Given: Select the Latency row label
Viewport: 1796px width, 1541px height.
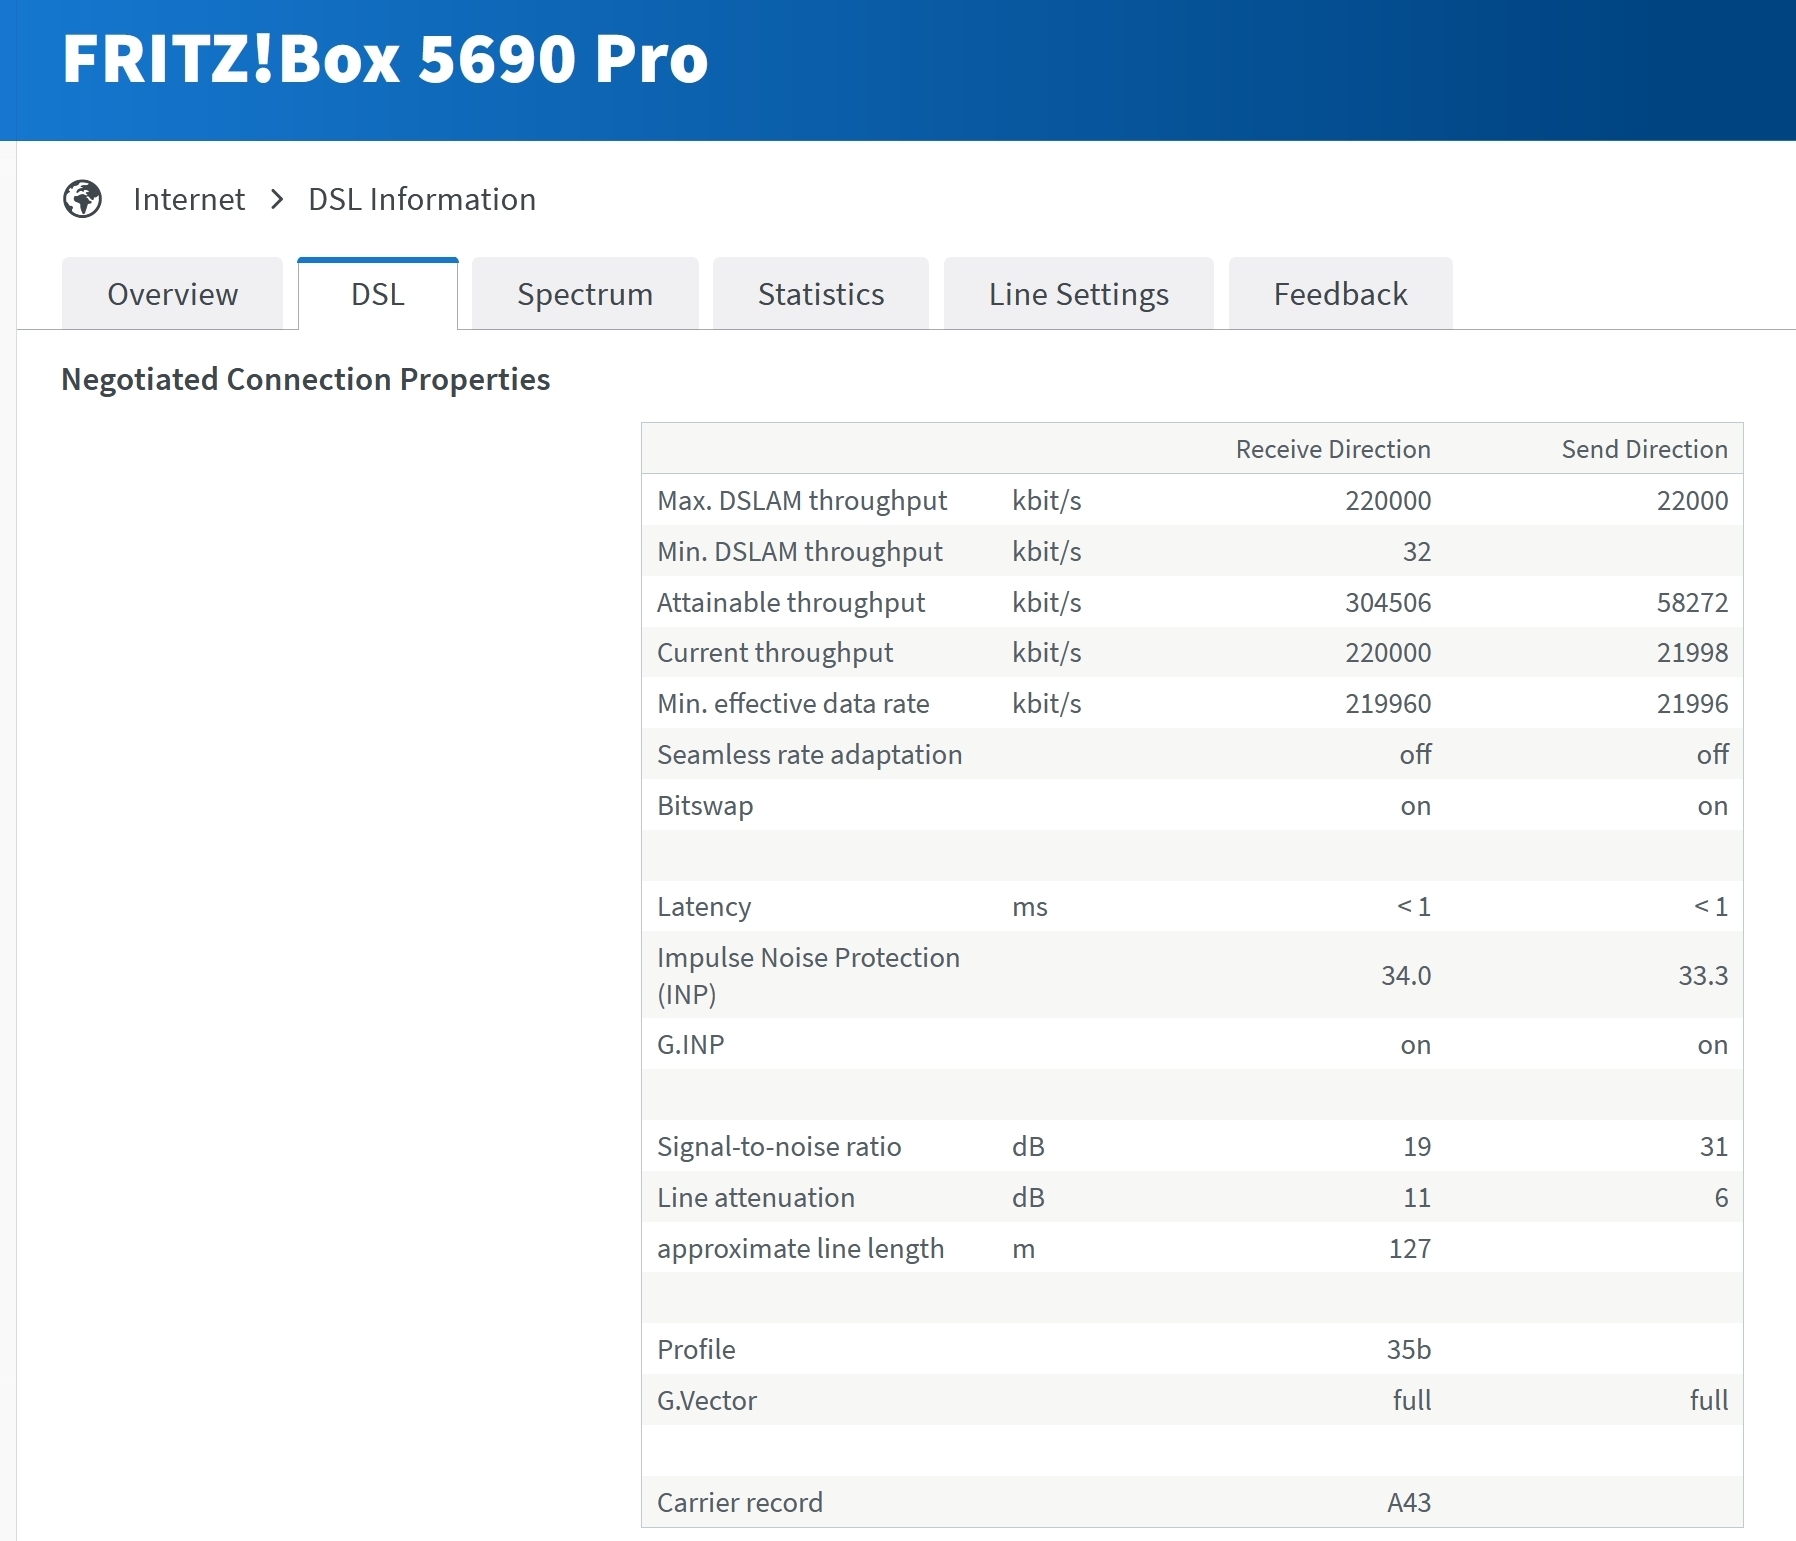Looking at the screenshot, I should 703,906.
